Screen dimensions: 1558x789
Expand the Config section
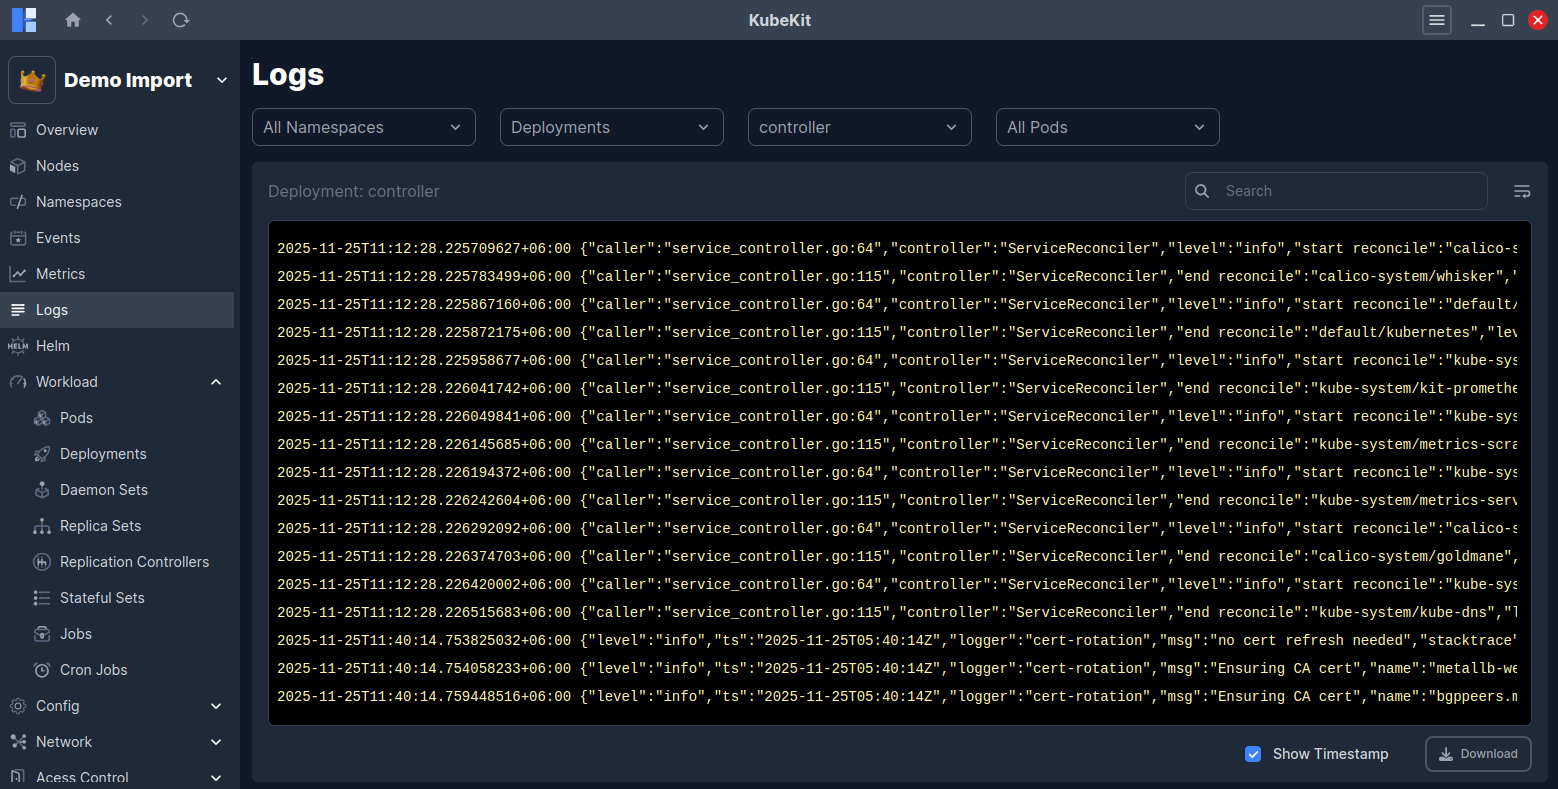[216, 706]
